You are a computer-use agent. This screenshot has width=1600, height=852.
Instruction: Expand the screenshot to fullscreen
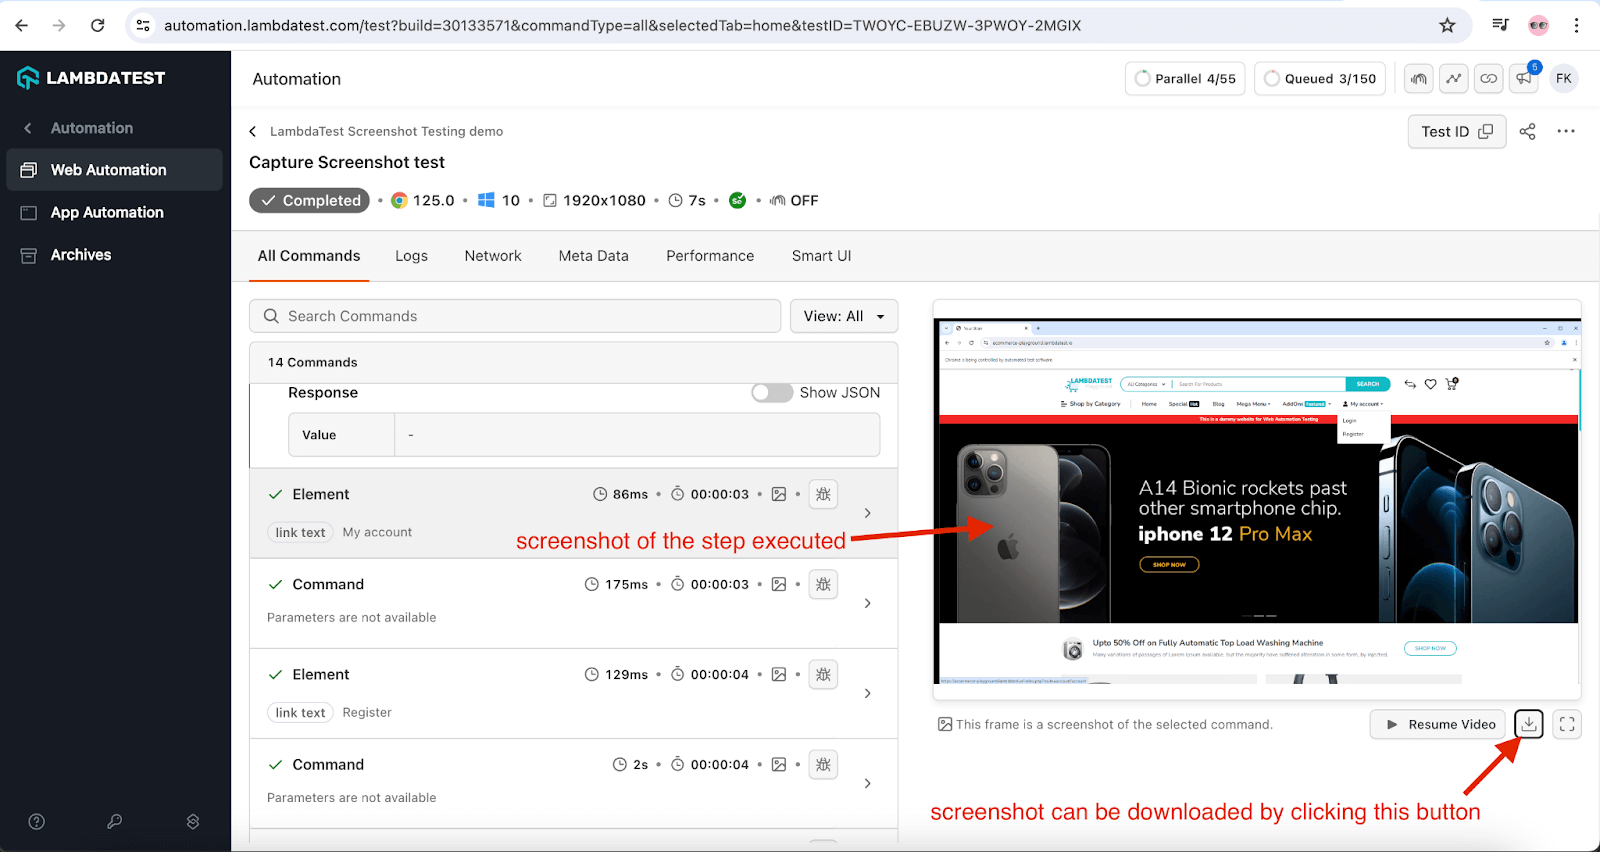1567,724
